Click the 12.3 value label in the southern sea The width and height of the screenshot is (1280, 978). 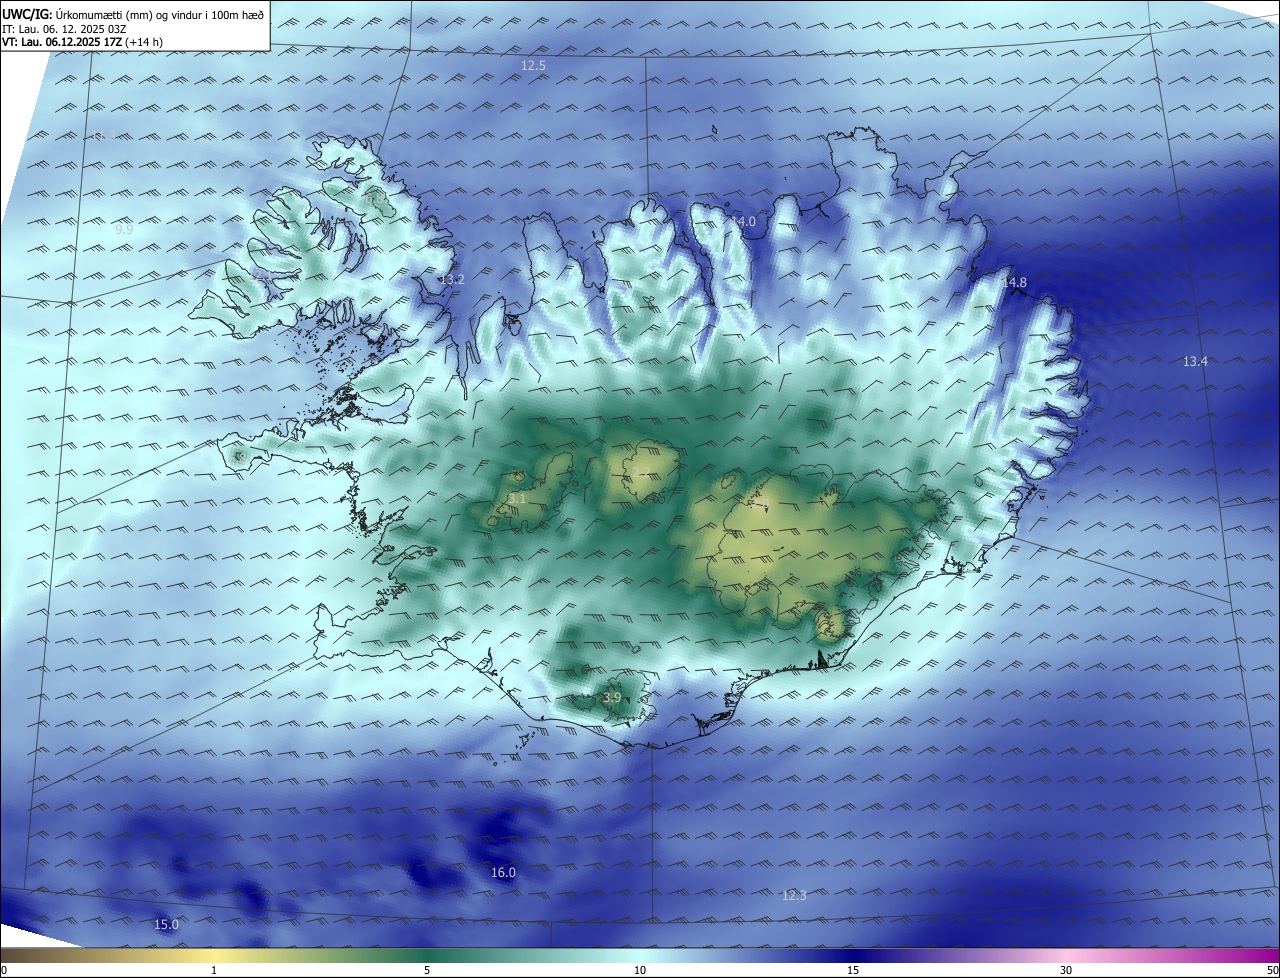tap(793, 896)
